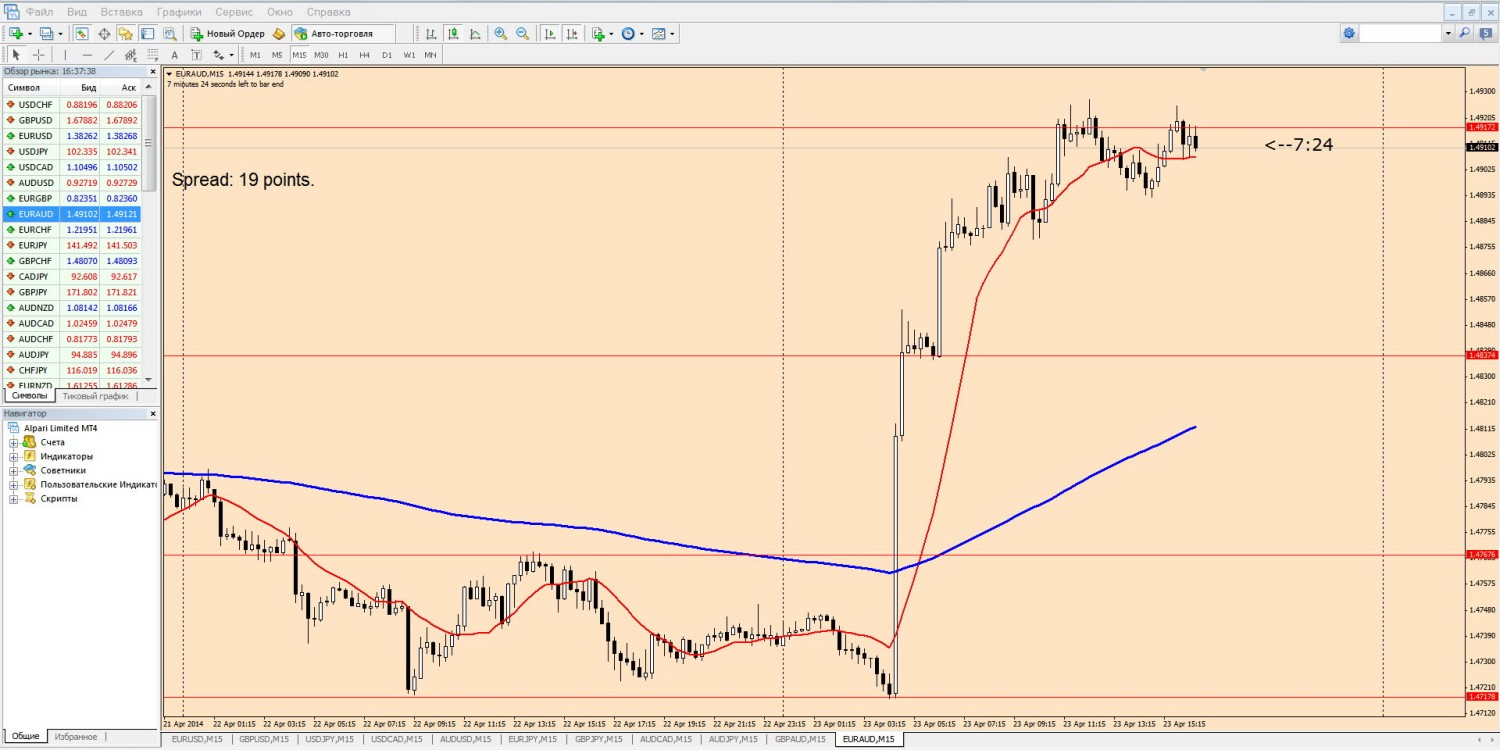This screenshot has height=750, width=1500.
Task: Select EURCHF row in Market Watch
Action: pos(71,229)
